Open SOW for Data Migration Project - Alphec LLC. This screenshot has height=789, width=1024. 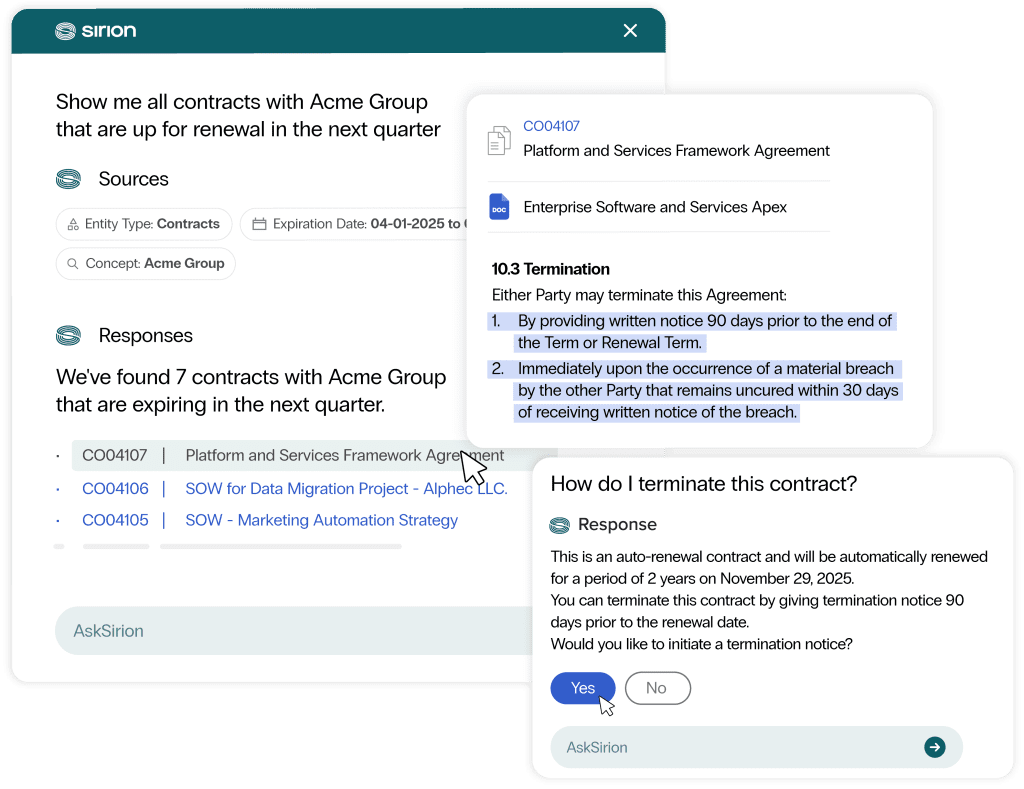(x=346, y=489)
